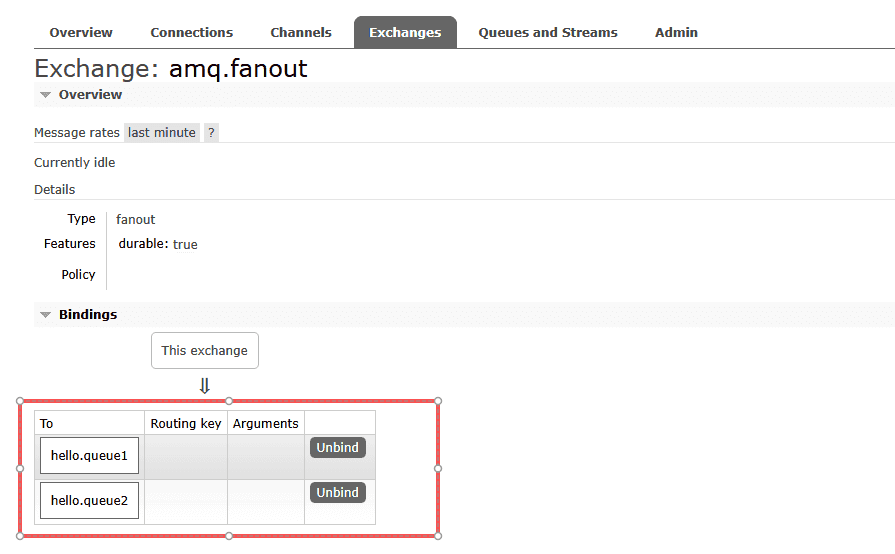Unbind hello.queue1 from the exchange
The width and height of the screenshot is (895, 554).
pyautogui.click(x=337, y=448)
